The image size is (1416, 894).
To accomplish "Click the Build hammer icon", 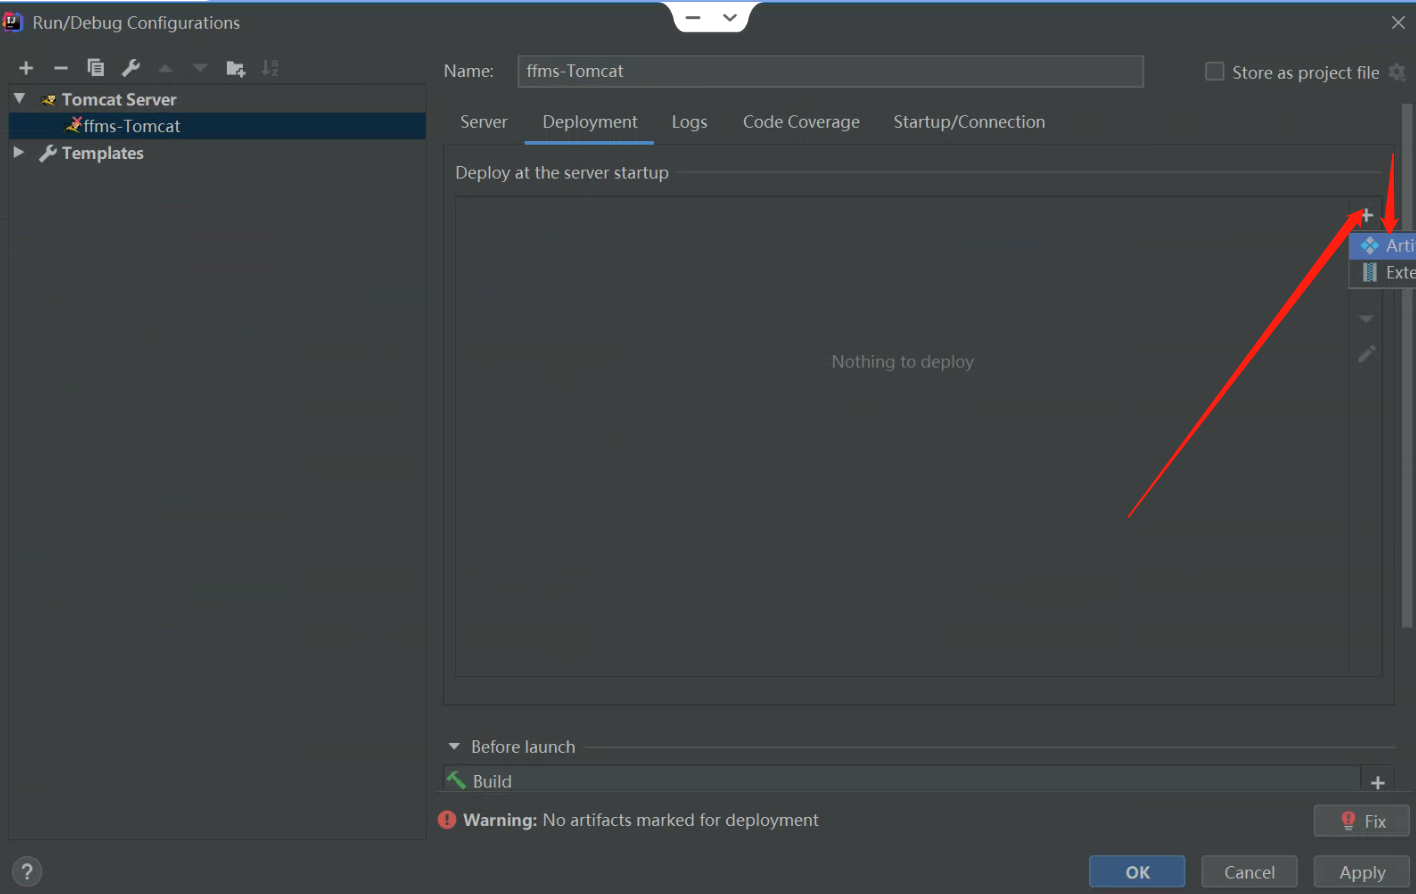I will pyautogui.click(x=456, y=780).
